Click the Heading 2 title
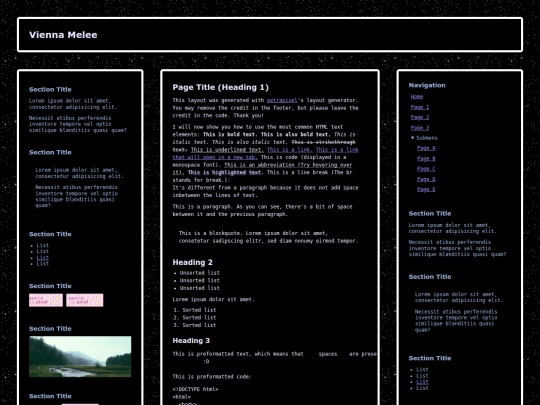This screenshot has height=405, width=540. 193,262
